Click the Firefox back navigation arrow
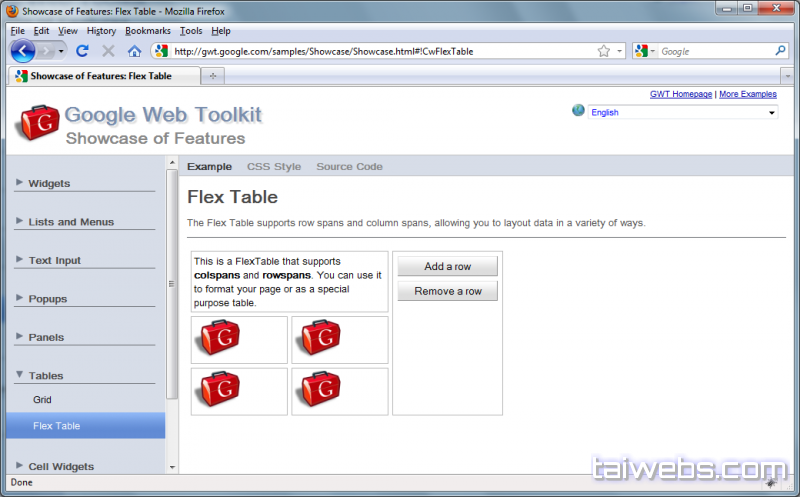 click(x=23, y=51)
